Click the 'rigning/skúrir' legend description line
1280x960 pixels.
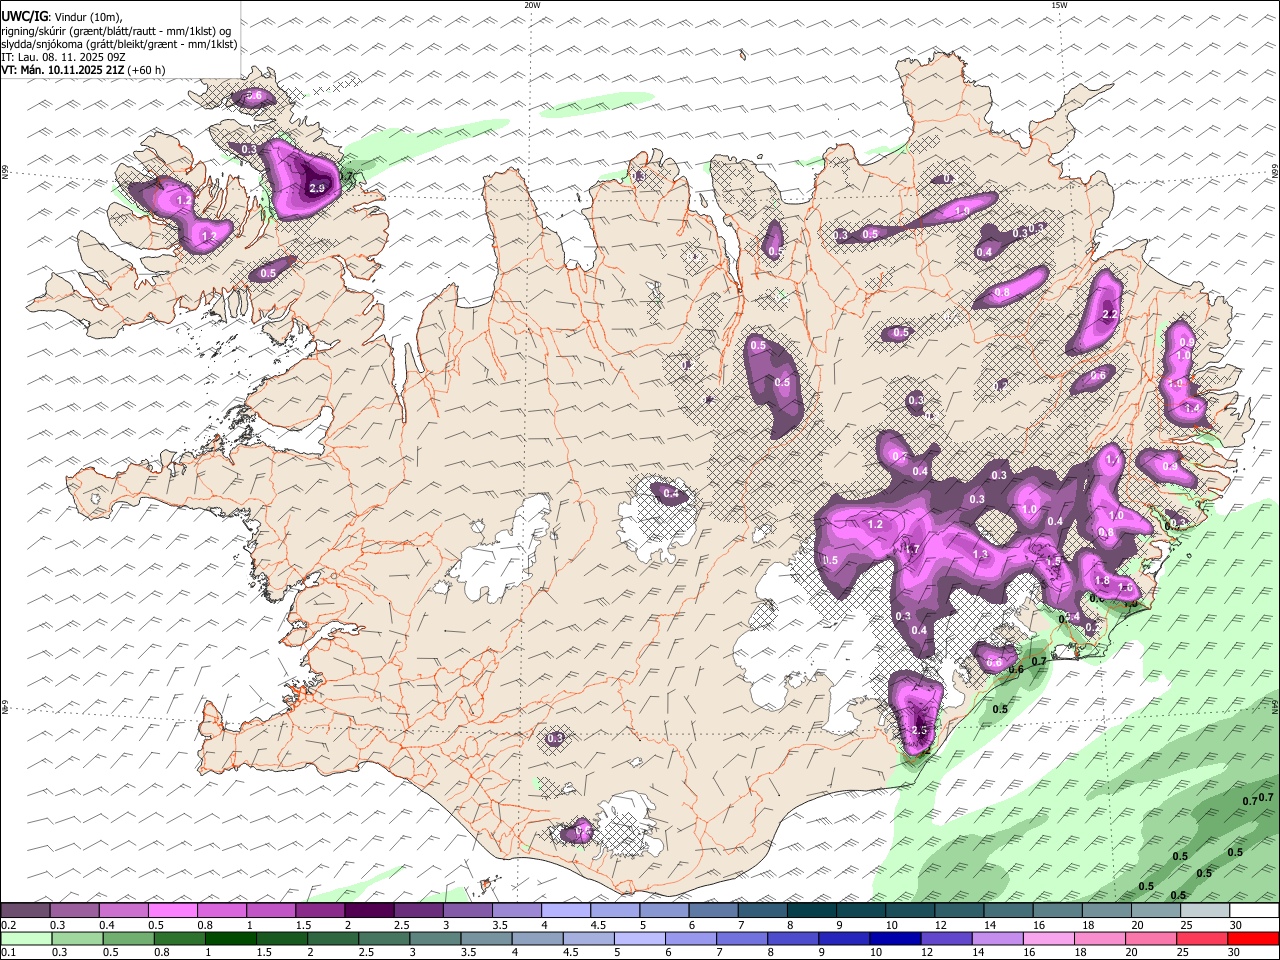pyautogui.click(x=116, y=30)
